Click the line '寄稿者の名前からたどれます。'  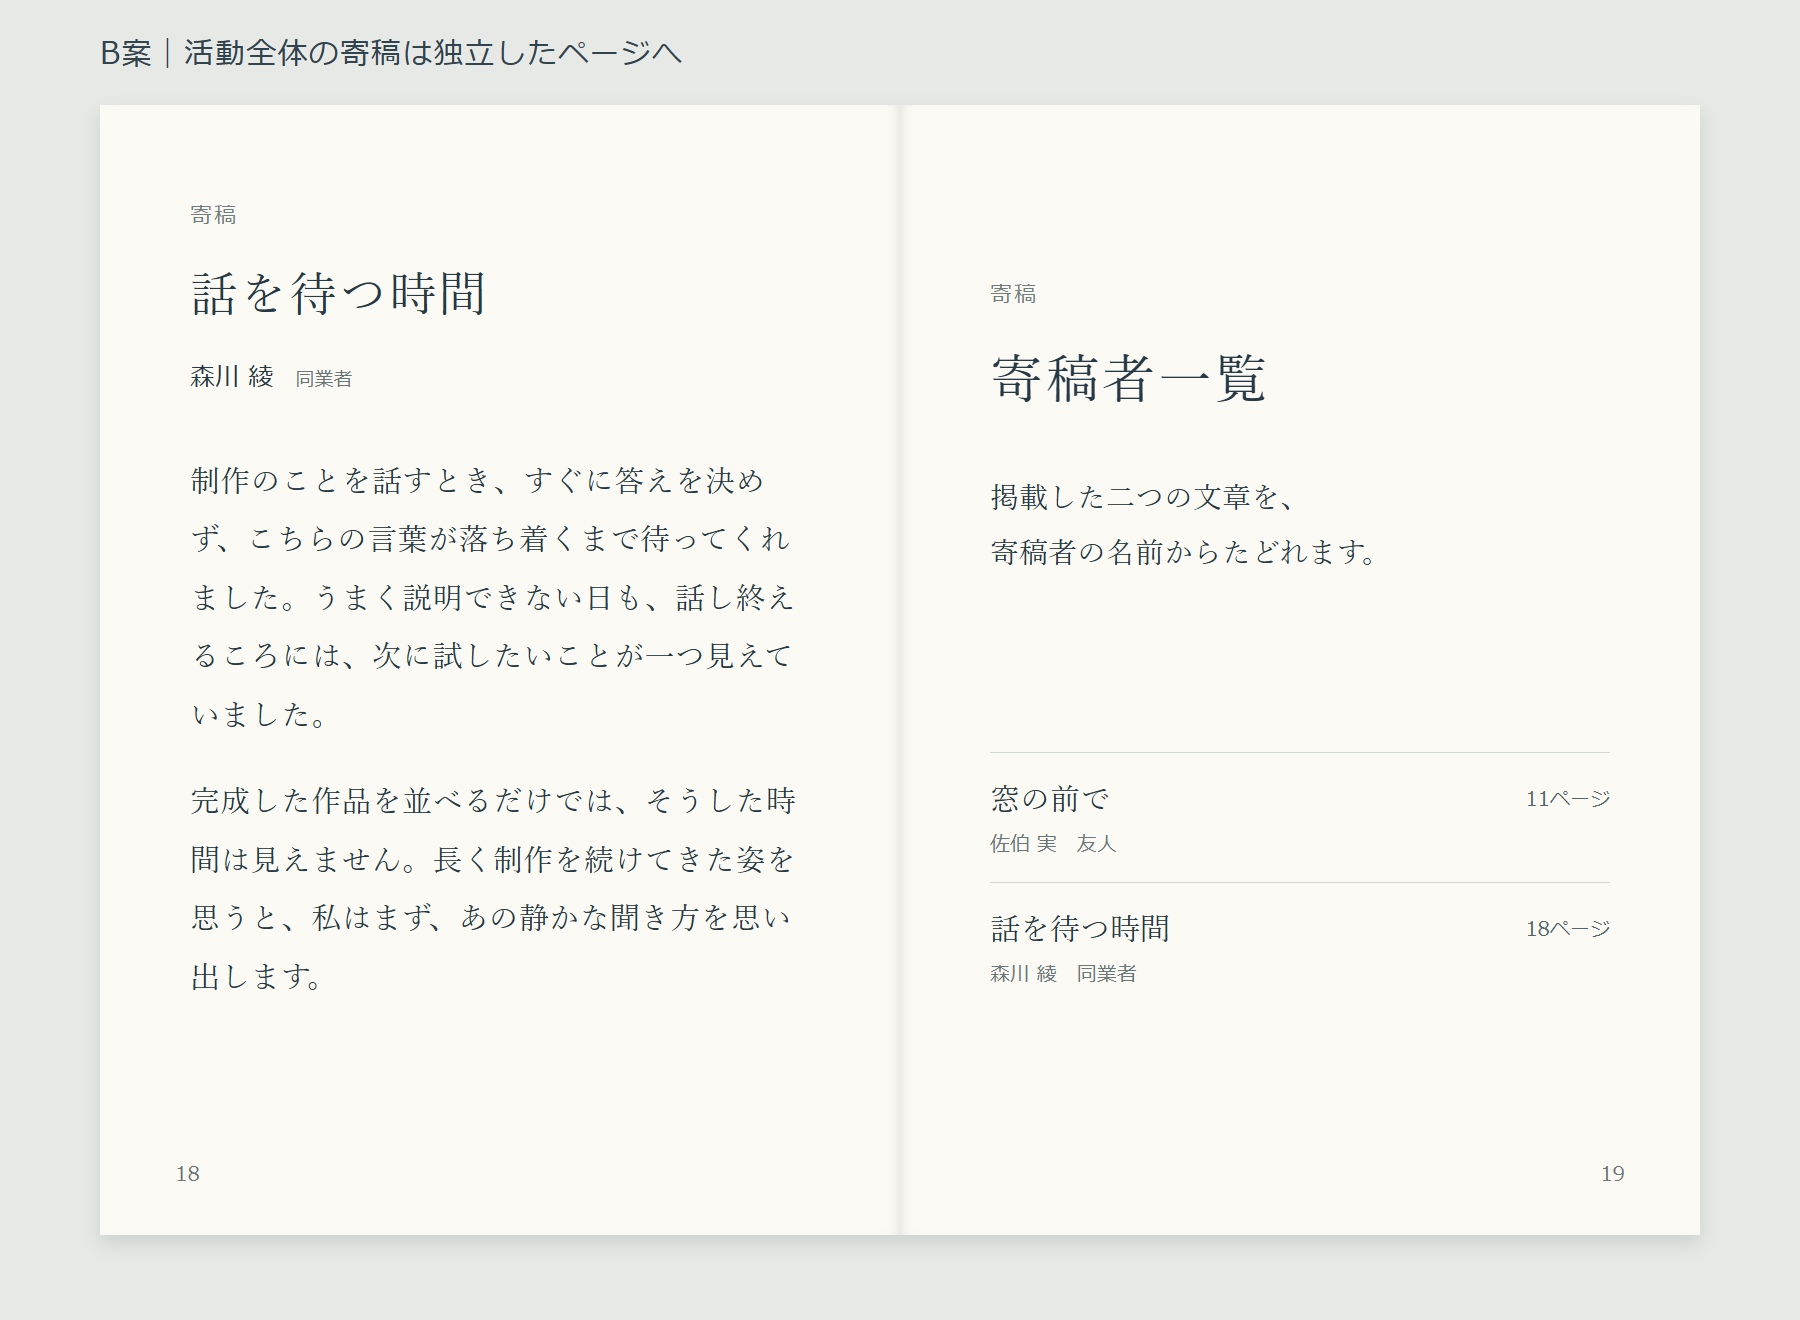pyautogui.click(x=1184, y=552)
